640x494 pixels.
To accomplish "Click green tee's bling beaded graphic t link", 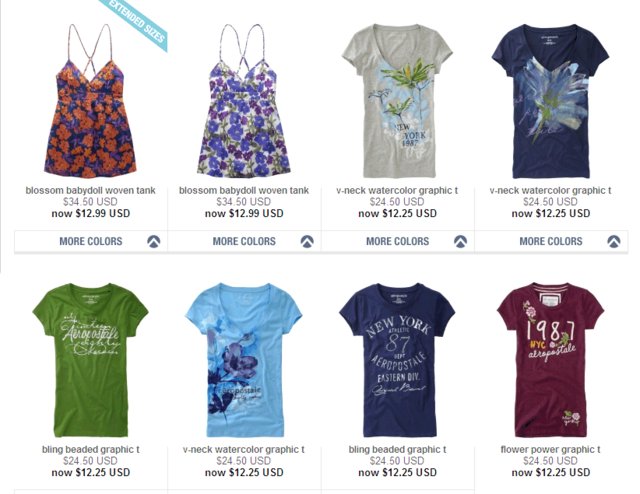I will (x=91, y=449).
